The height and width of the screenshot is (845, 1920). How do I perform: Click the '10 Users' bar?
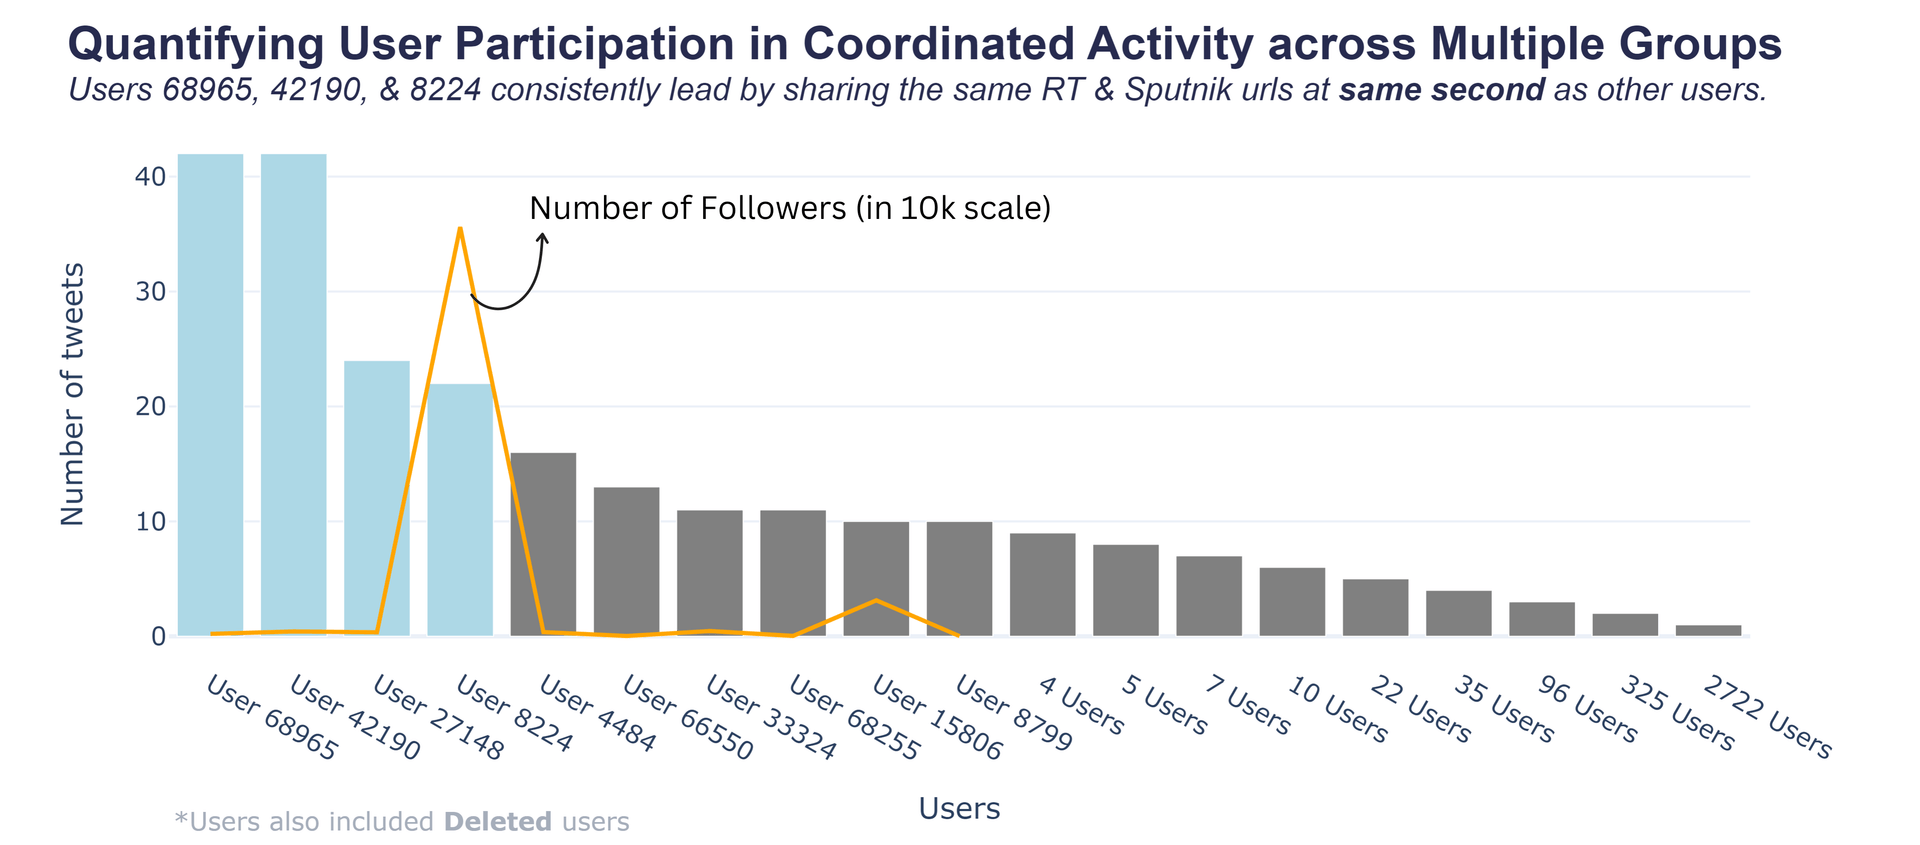(x=1292, y=601)
